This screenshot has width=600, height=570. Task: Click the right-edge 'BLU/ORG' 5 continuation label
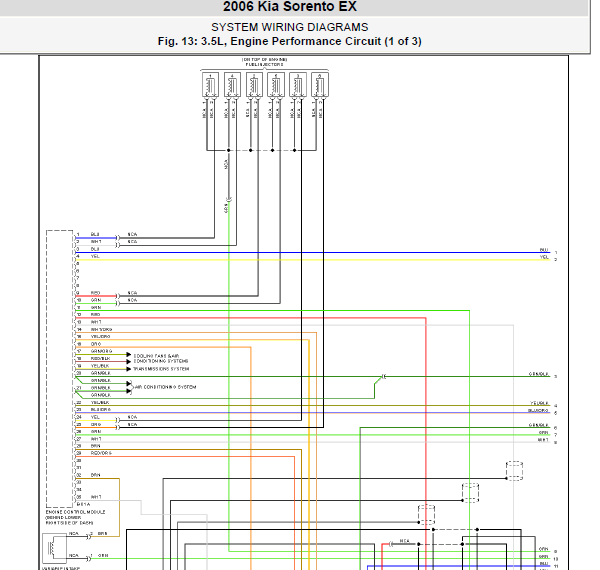tap(538, 410)
